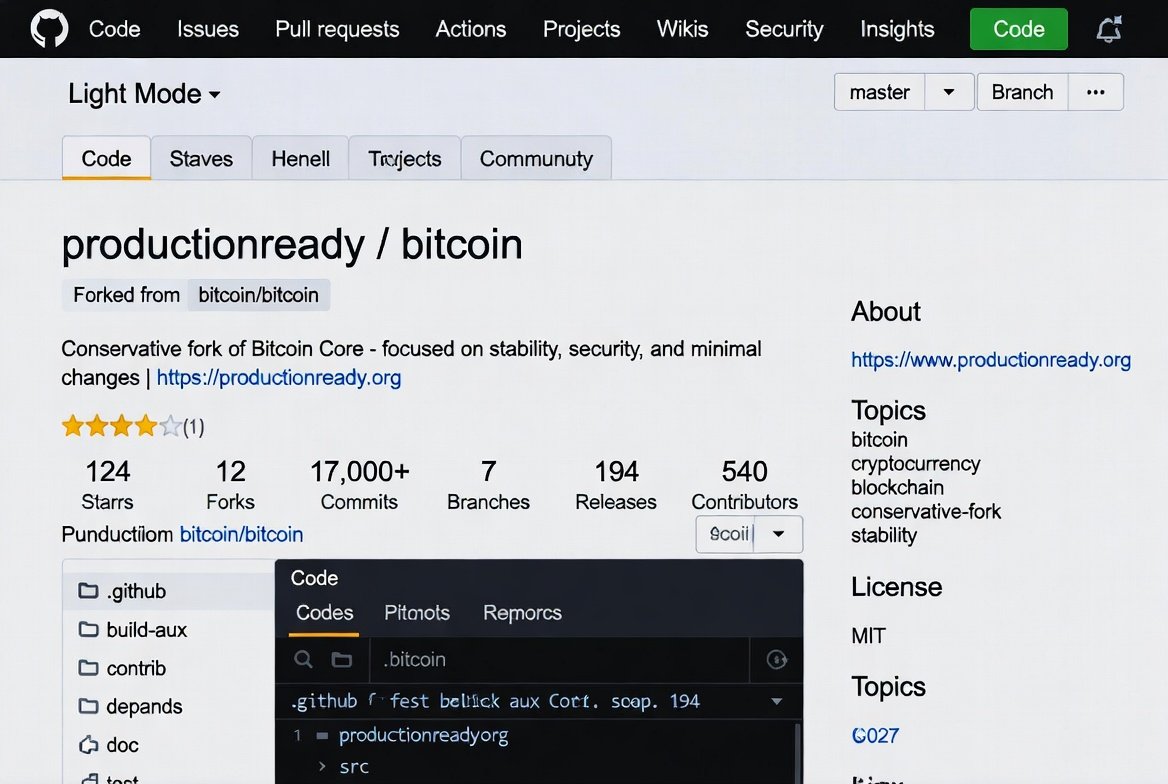Click the cryptocurrency topic
This screenshot has height=784, width=1168.
(915, 464)
